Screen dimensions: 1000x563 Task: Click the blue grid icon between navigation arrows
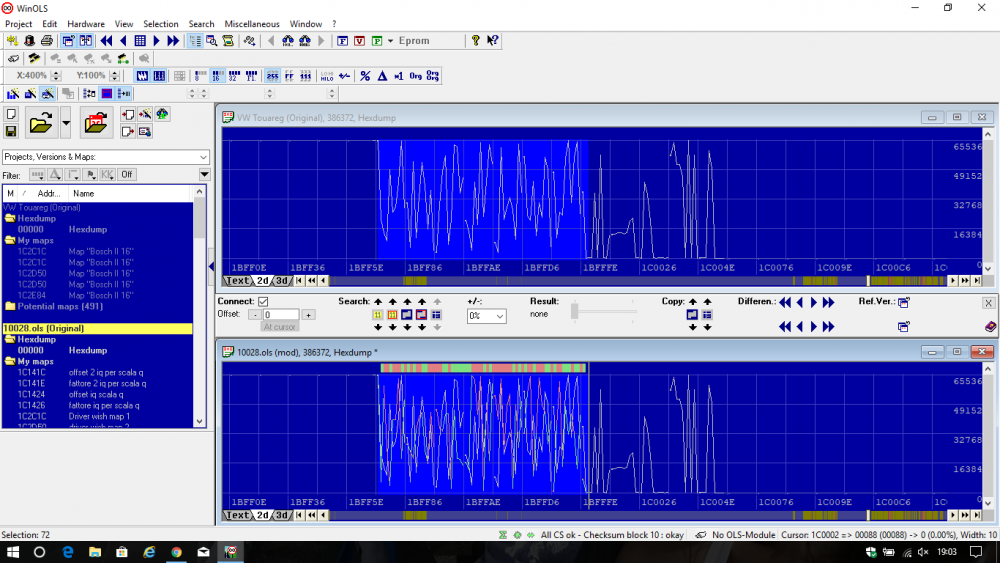(140, 41)
